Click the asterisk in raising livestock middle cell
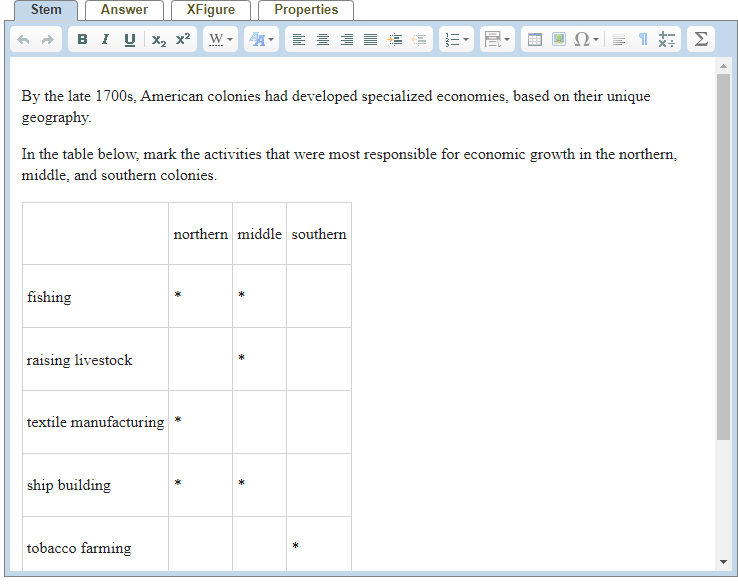This screenshot has height=584, width=738. click(x=241, y=358)
